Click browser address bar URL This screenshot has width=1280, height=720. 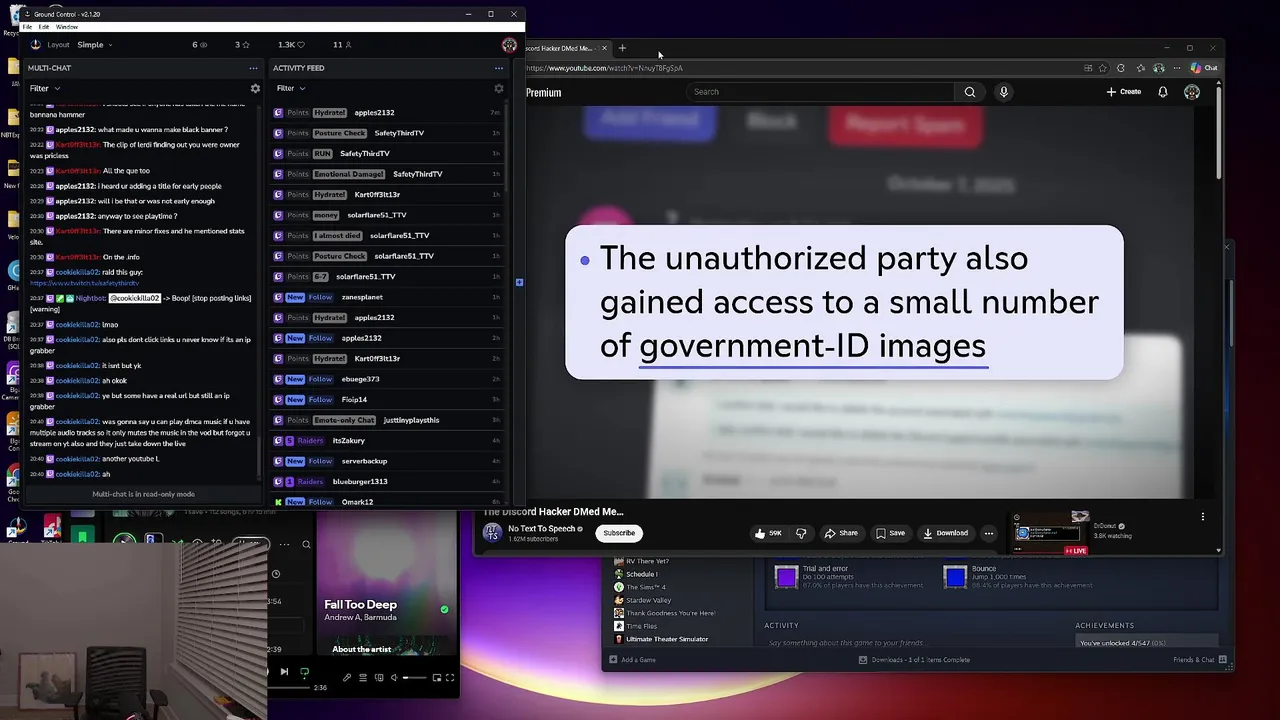(x=604, y=68)
